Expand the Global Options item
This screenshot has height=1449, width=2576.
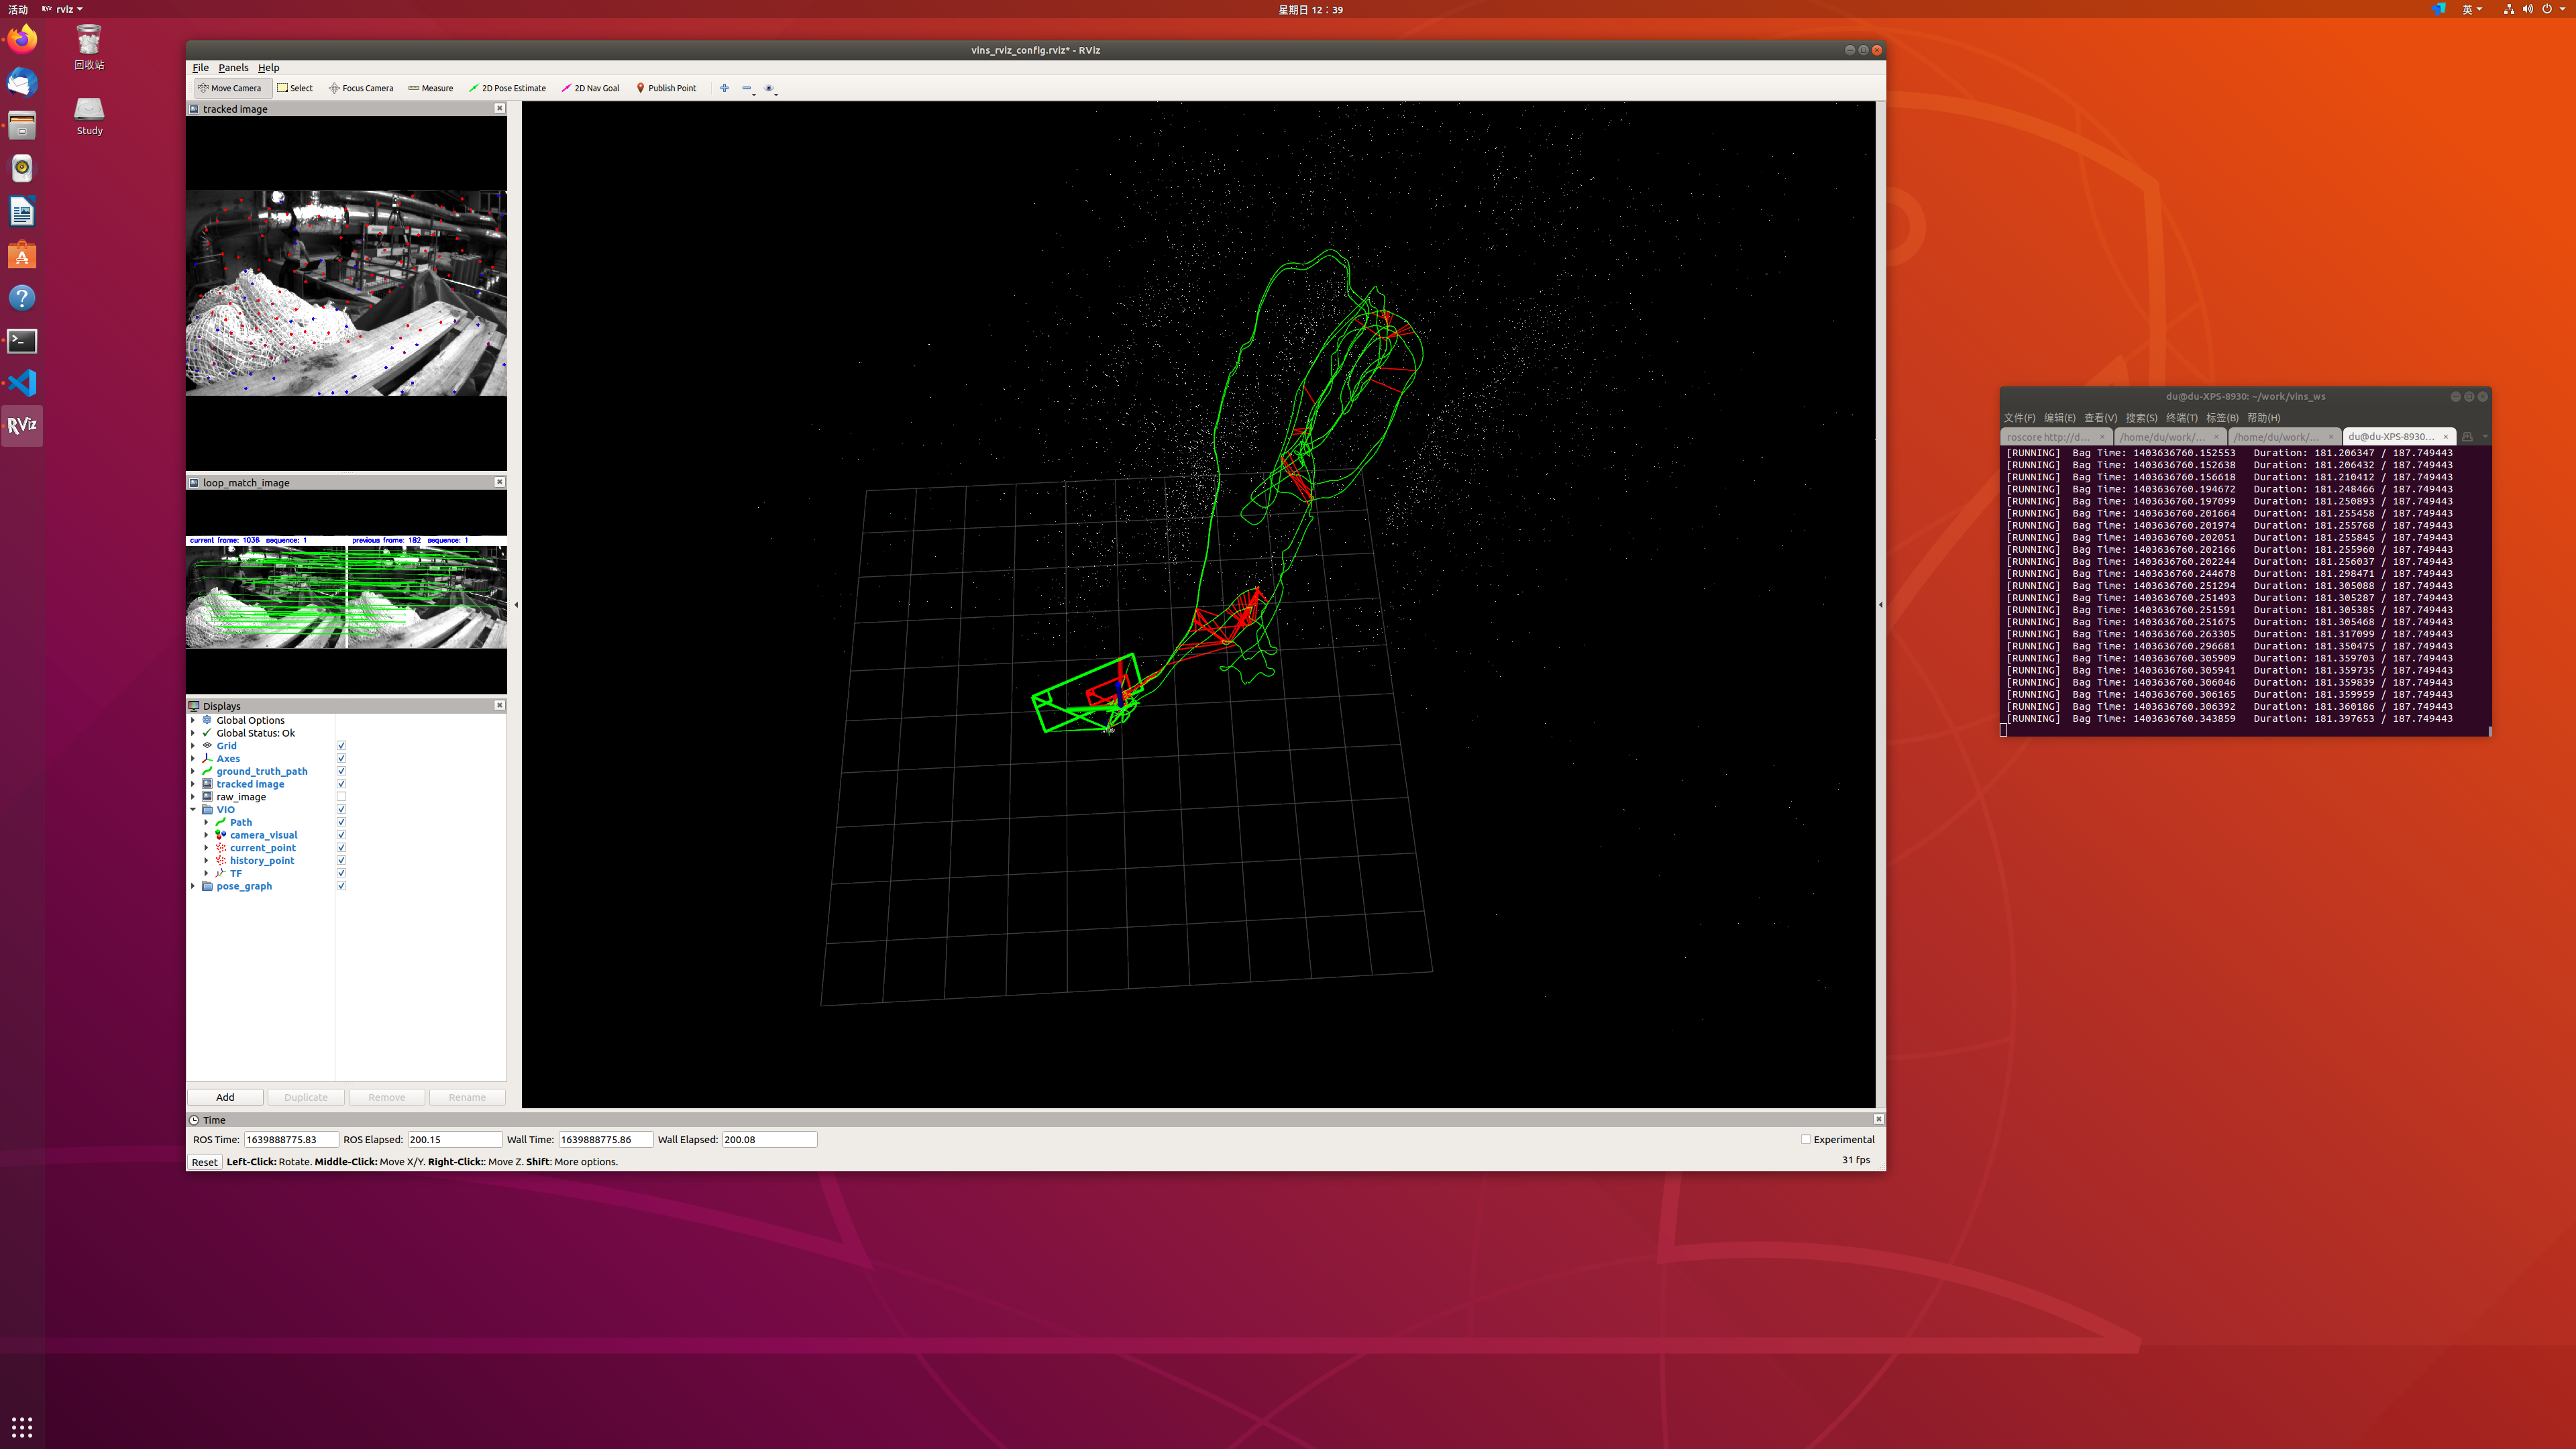tap(193, 720)
